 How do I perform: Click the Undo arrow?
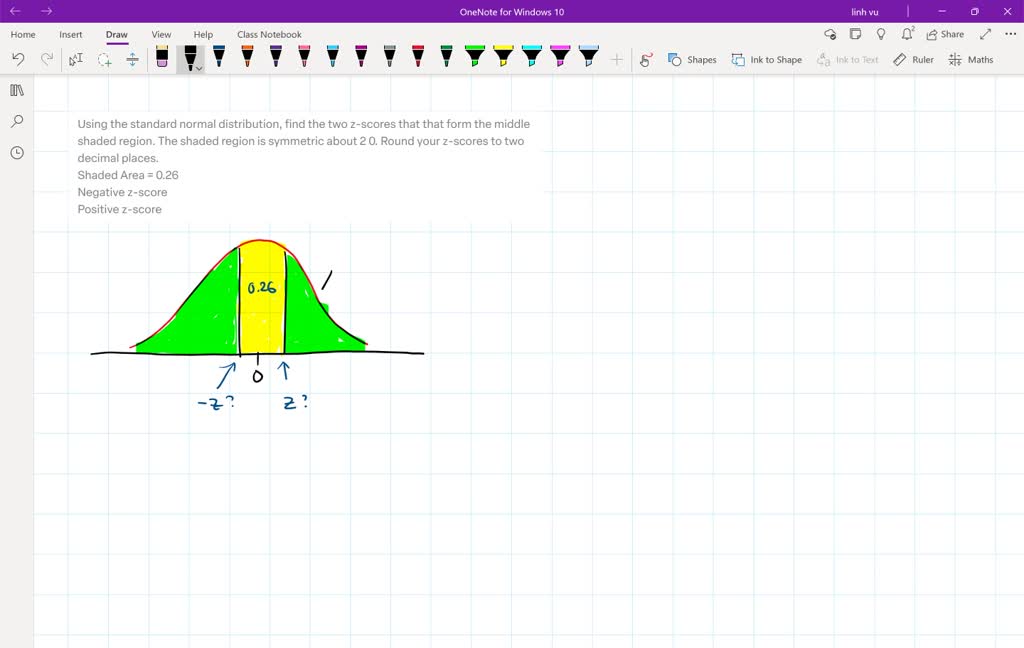(17, 59)
